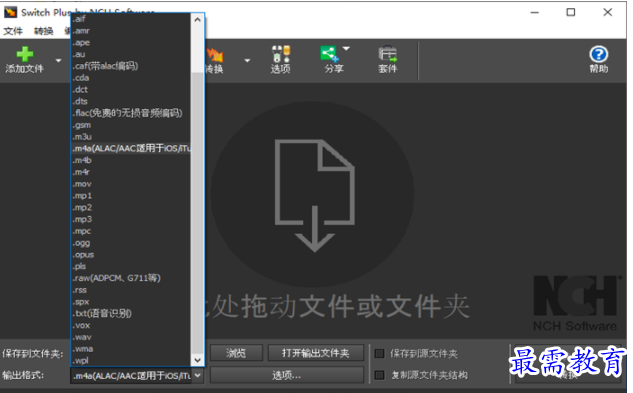Open the 文件 menu
The height and width of the screenshot is (393, 633).
click(13, 31)
